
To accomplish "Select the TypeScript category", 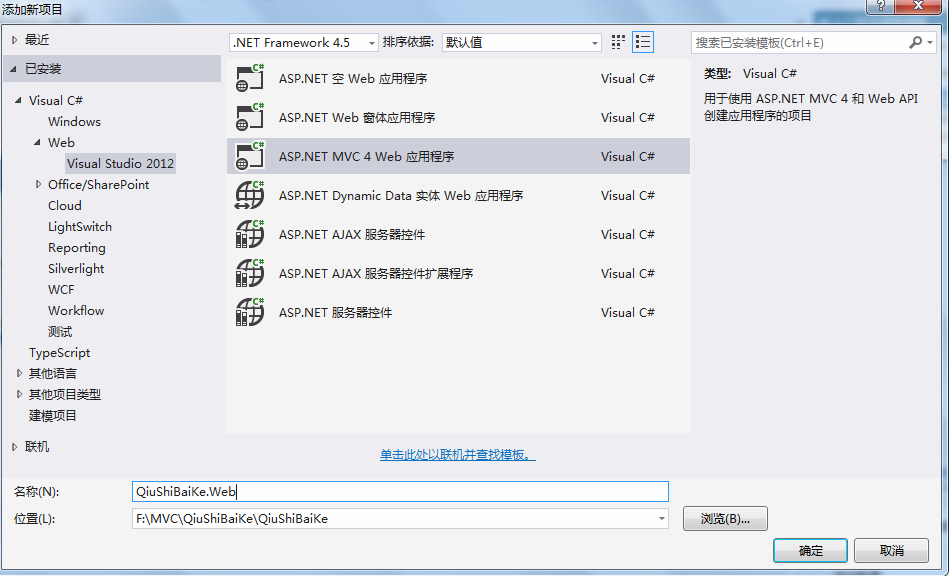I will coord(59,353).
